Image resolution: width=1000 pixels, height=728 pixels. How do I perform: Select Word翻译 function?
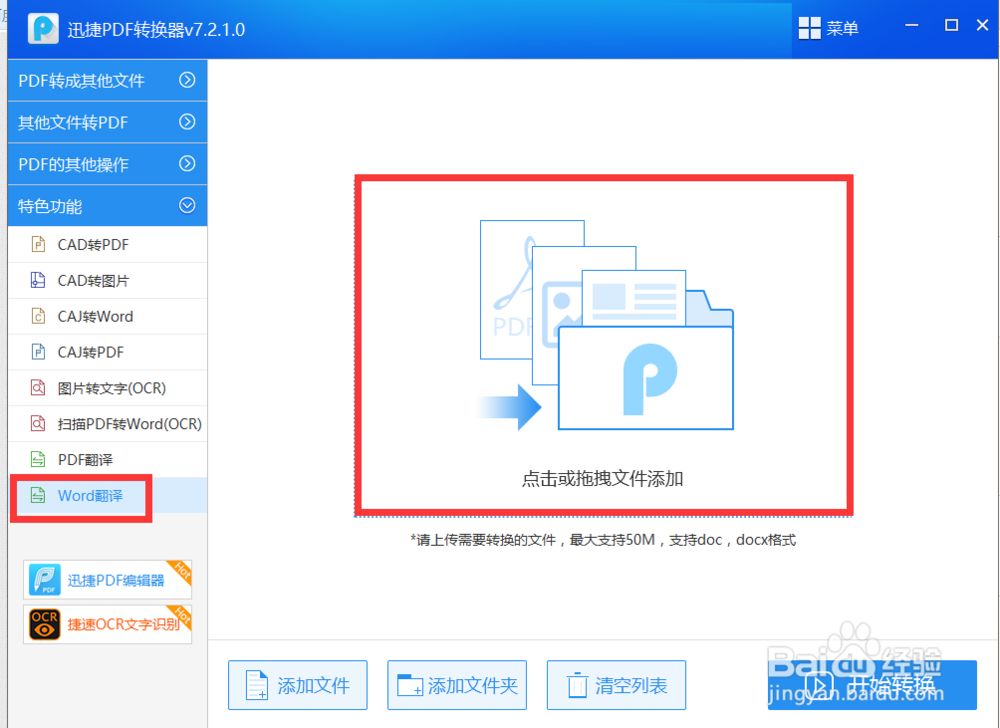107,495
